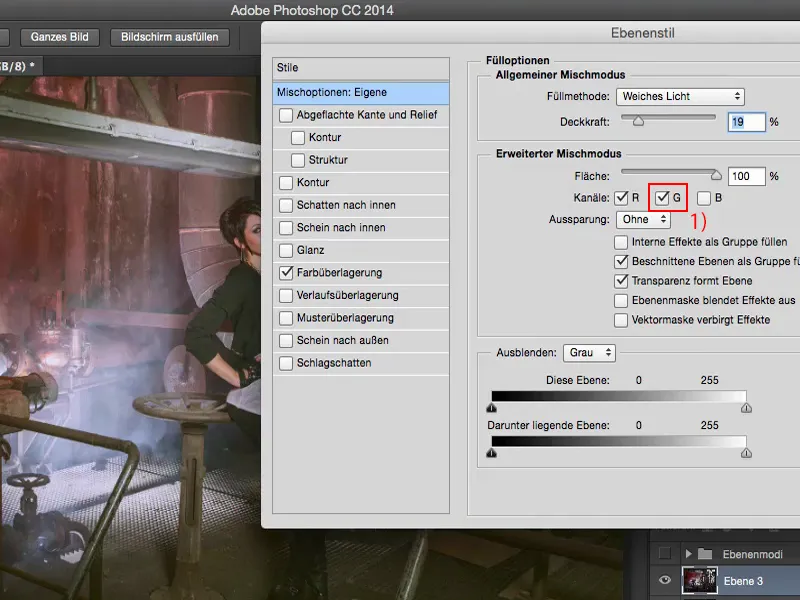800x600 pixels.
Task: Click Bildschirm ausfüllen button
Action: click(169, 37)
